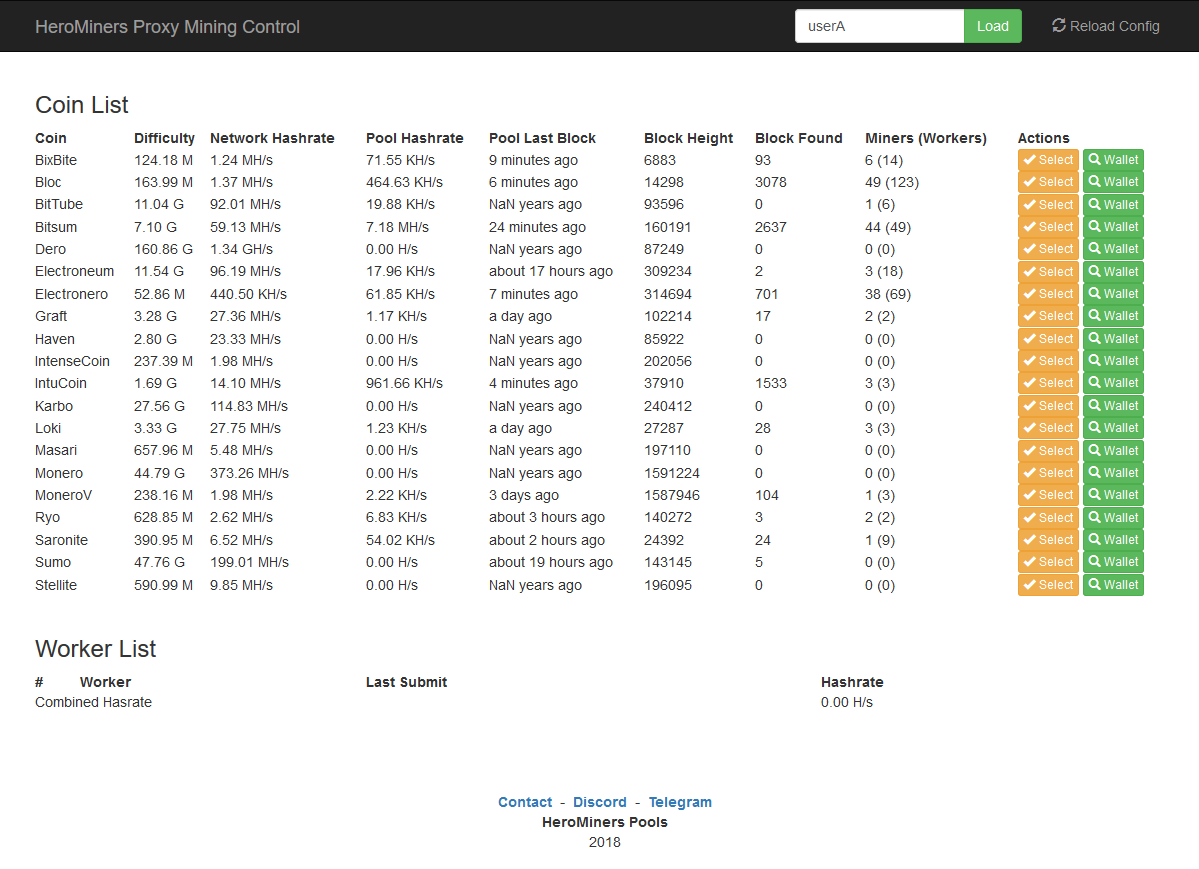
Task: Select the Electronero coin
Action: (1048, 294)
